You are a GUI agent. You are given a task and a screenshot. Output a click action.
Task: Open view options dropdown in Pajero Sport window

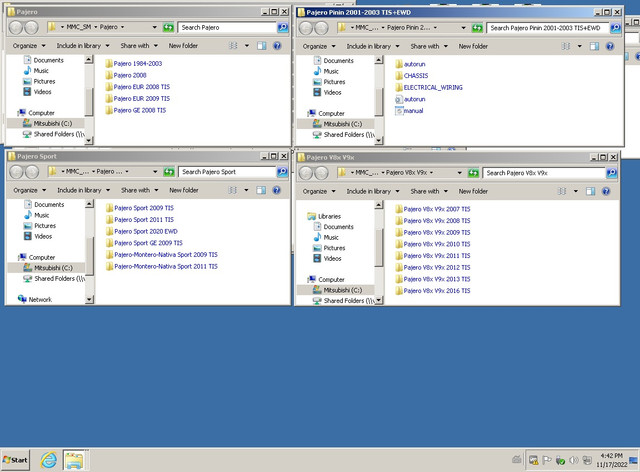coord(246,190)
